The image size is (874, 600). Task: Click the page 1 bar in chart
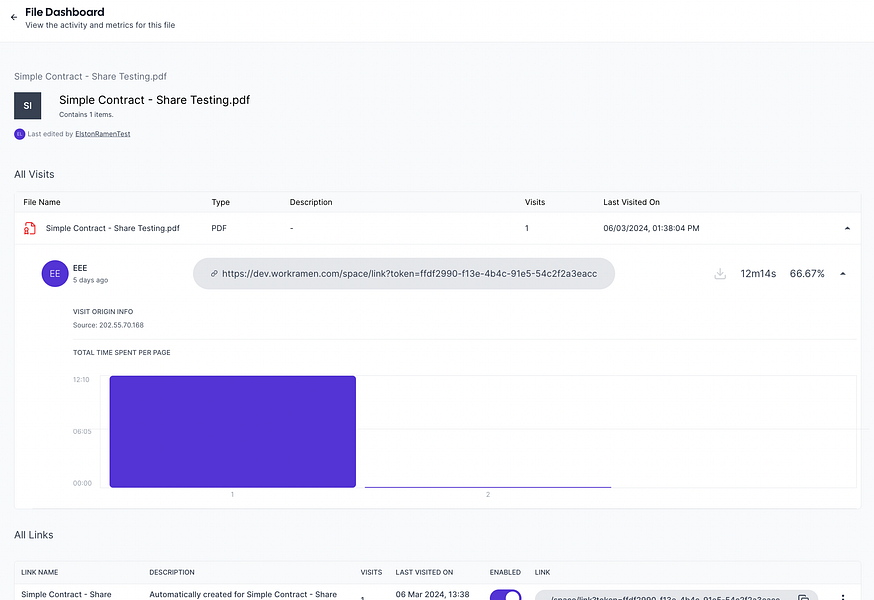pos(232,432)
